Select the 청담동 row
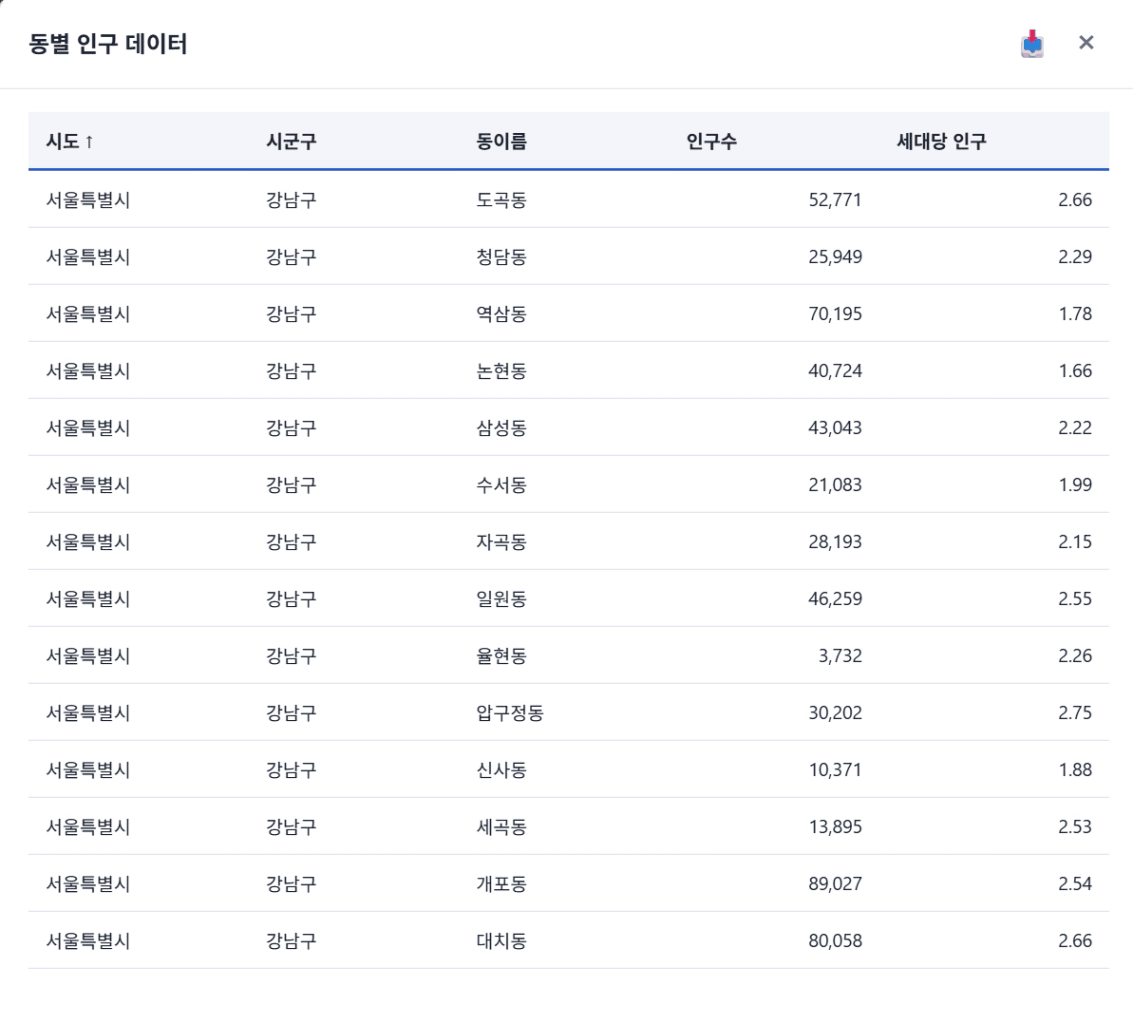The image size is (1133, 1025). 502,257
